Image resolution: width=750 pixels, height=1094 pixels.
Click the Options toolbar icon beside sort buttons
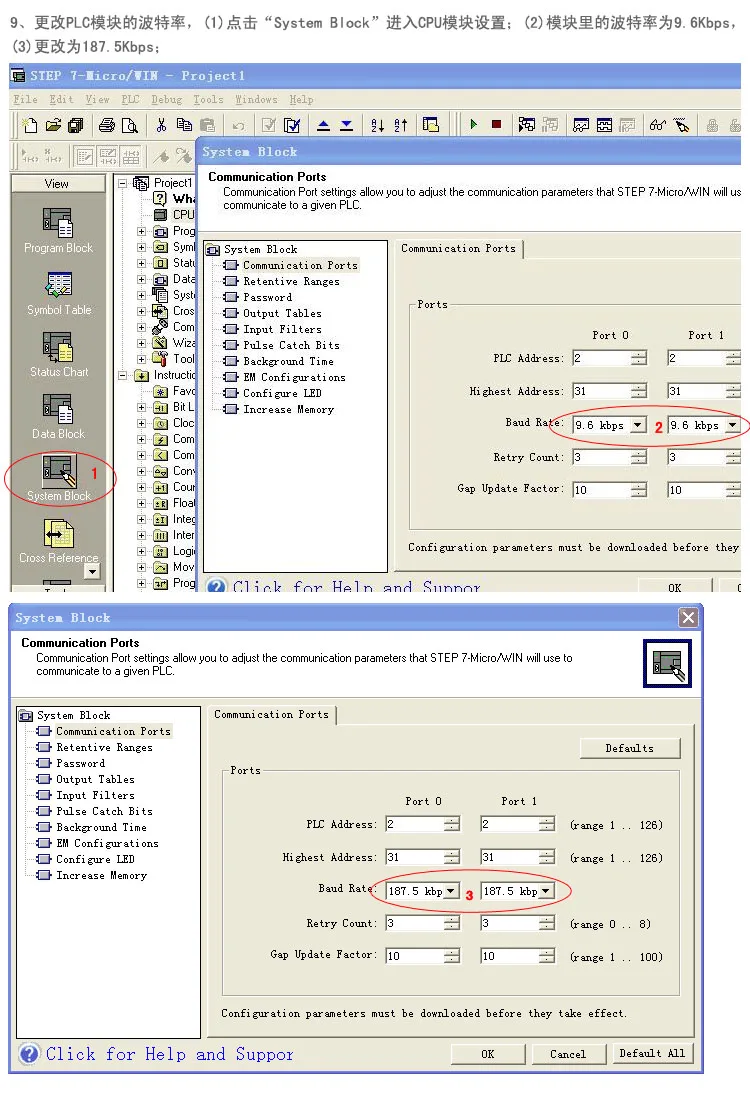click(x=431, y=126)
